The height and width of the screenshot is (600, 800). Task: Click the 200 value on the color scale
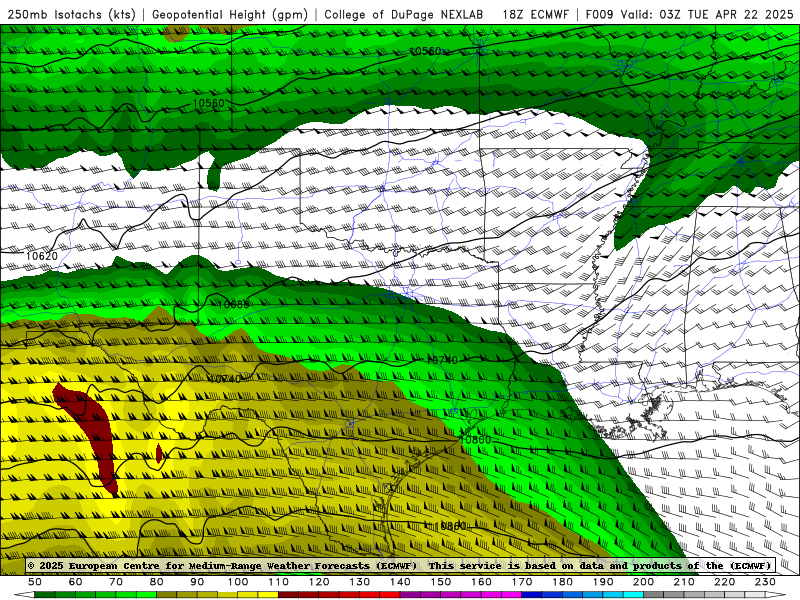point(643,582)
